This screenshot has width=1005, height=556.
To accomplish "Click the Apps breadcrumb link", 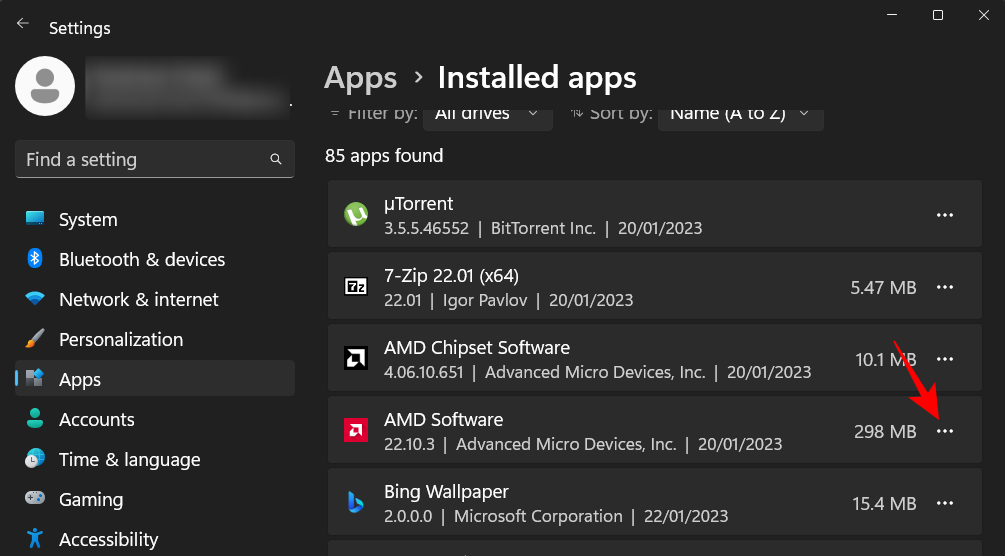I will pos(361,78).
